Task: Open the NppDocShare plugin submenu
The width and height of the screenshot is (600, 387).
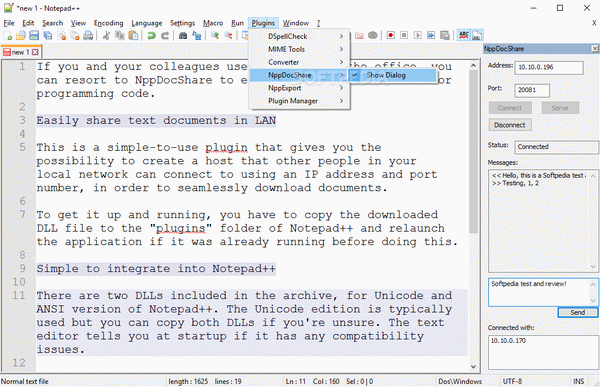Action: (x=299, y=75)
